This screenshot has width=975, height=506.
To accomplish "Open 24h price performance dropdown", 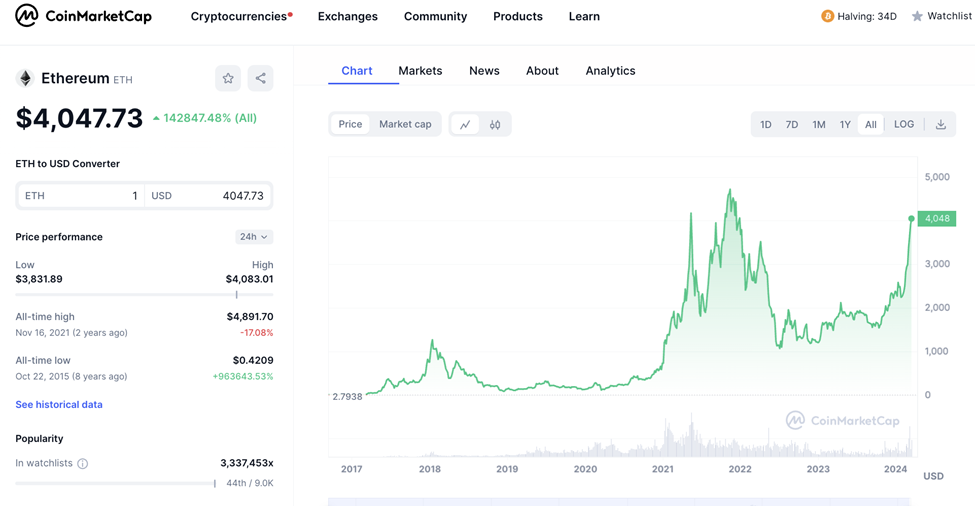I will click(254, 237).
